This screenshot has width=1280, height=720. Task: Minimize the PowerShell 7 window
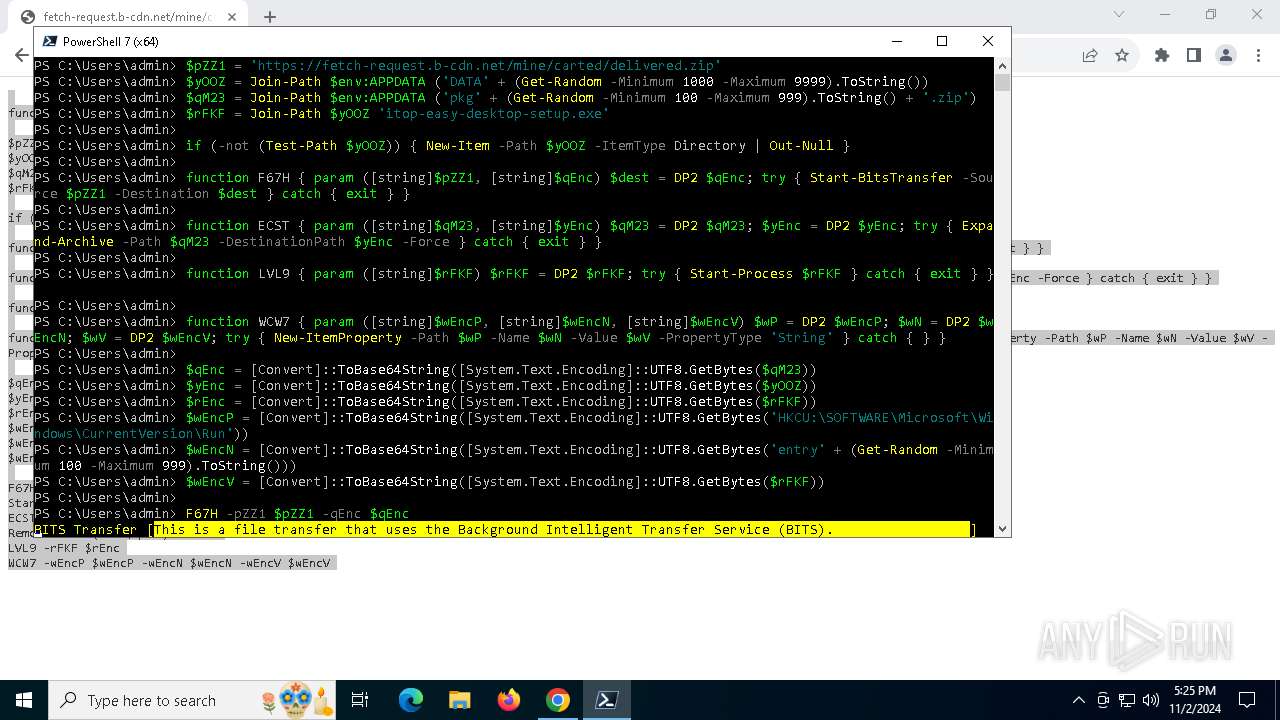(x=896, y=41)
